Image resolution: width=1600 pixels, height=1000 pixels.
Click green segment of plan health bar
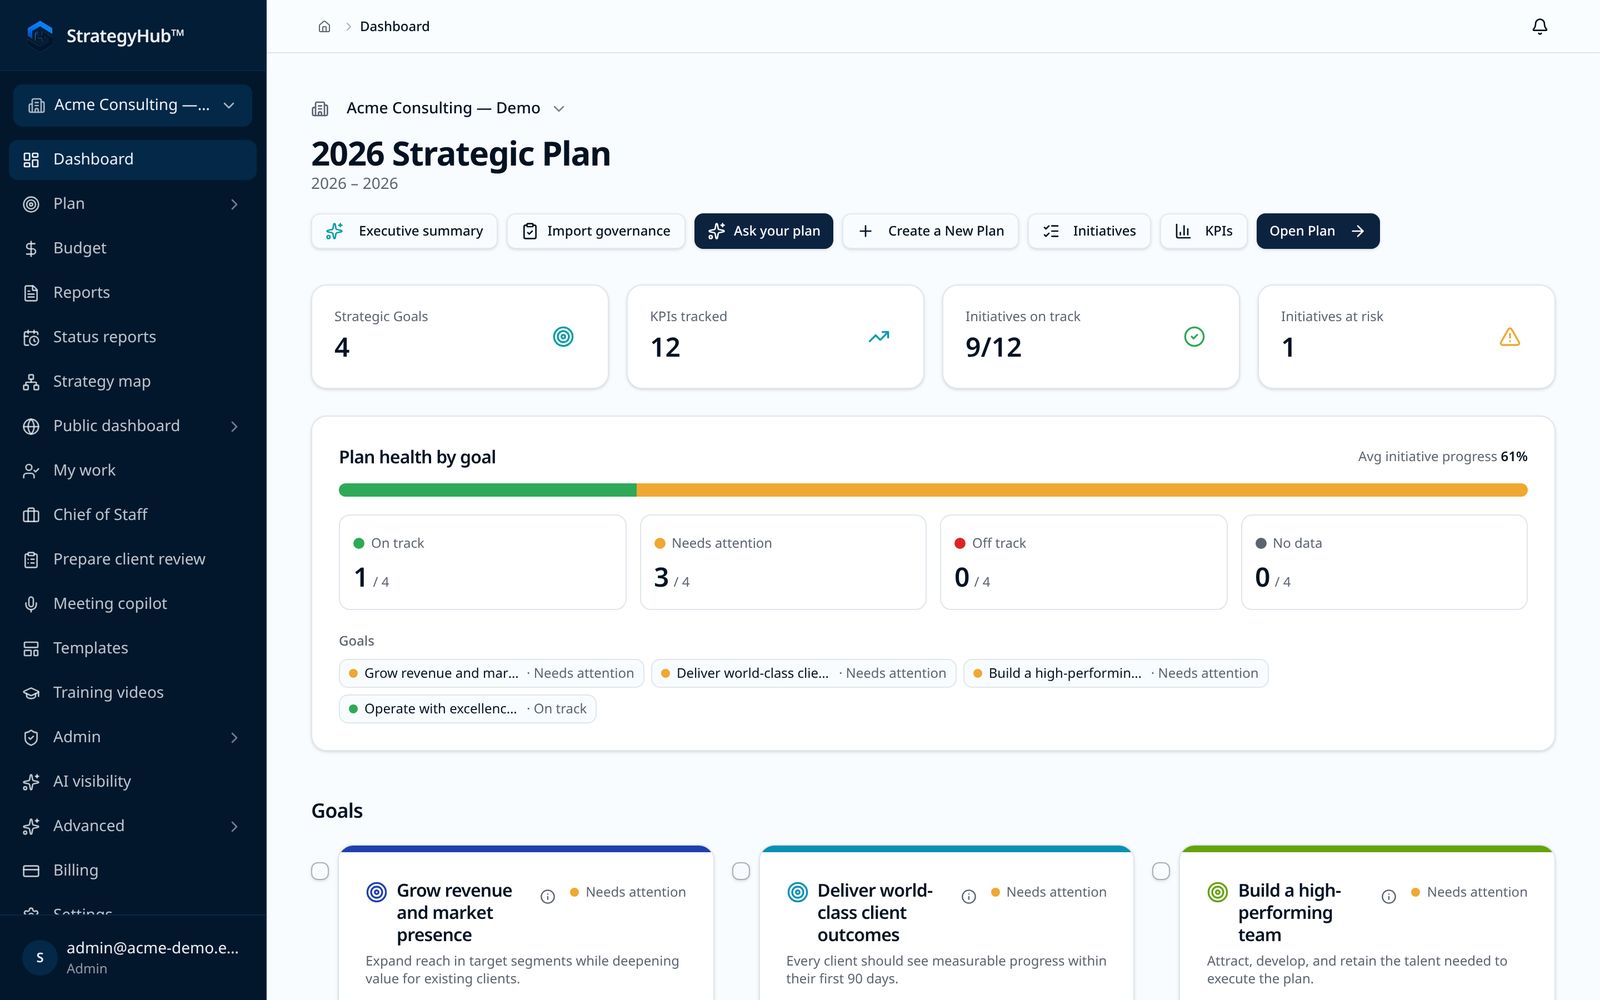pyautogui.click(x=488, y=490)
